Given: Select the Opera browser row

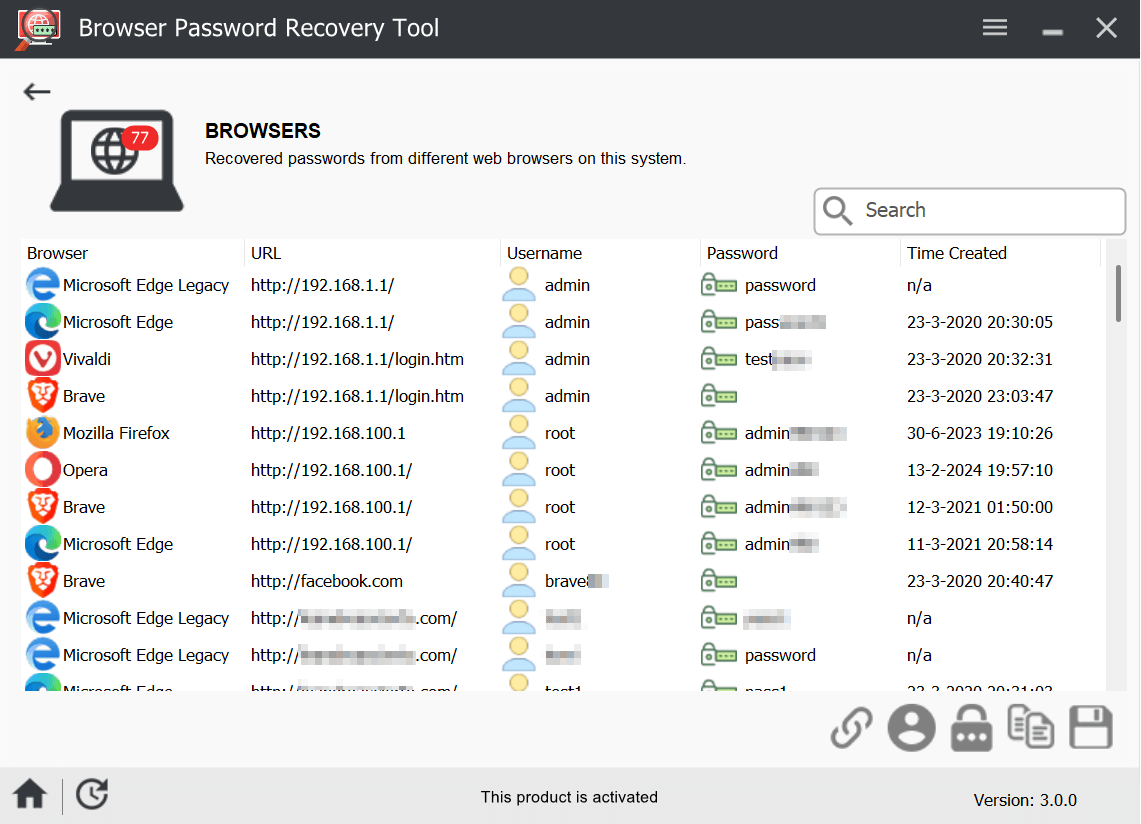Looking at the screenshot, I should click(85, 470).
